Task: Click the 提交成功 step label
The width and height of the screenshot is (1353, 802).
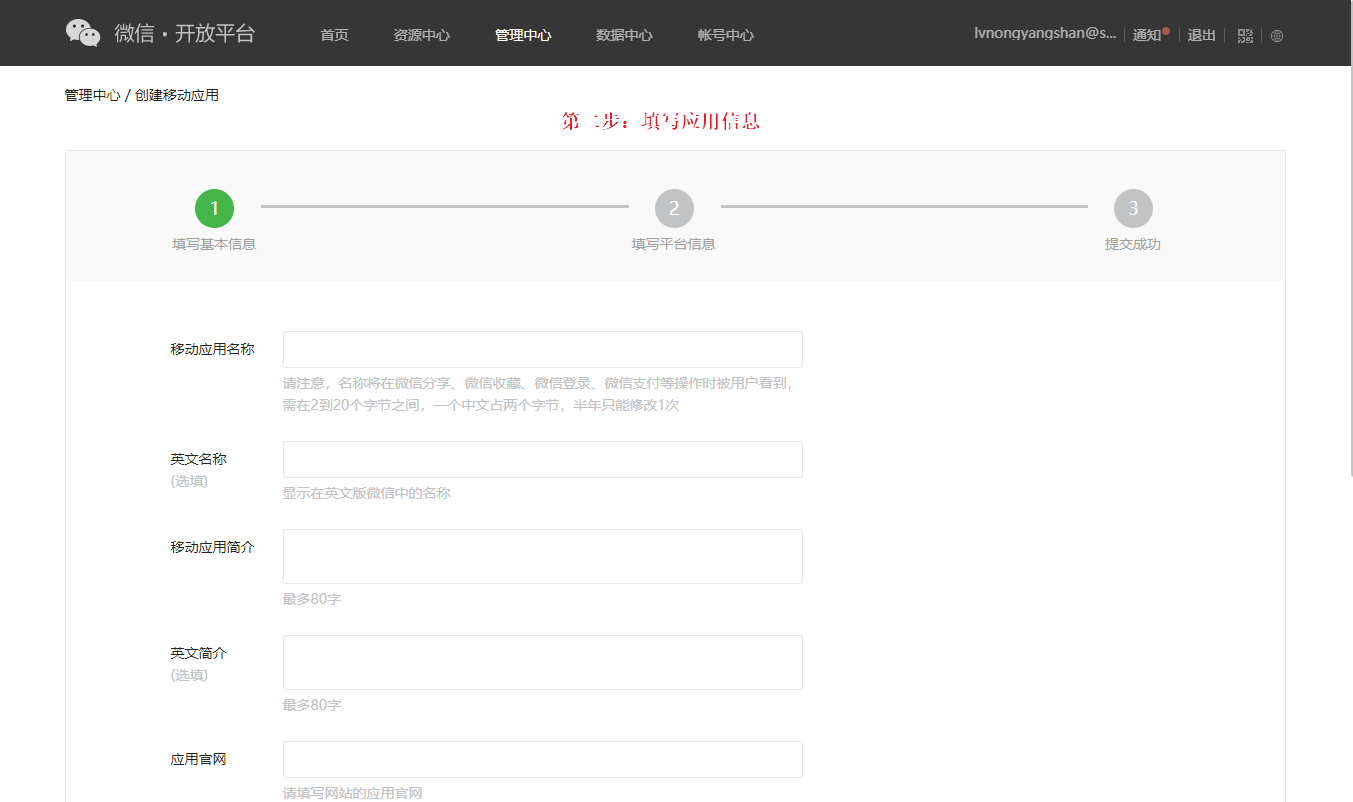Action: [x=1133, y=244]
